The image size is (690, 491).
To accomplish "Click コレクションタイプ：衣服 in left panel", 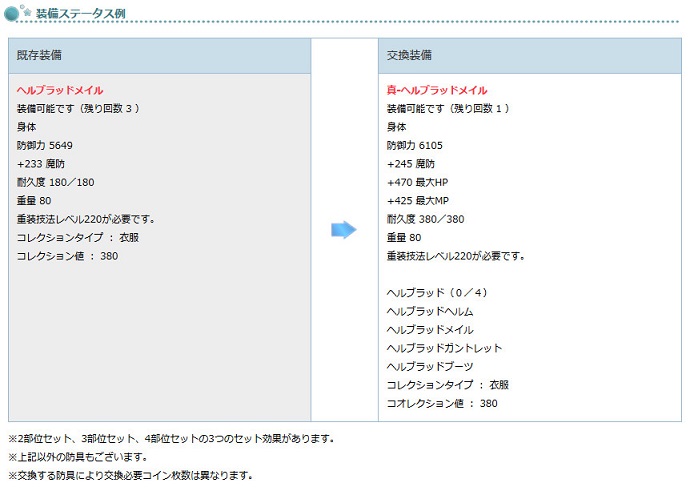I will click(78, 238).
